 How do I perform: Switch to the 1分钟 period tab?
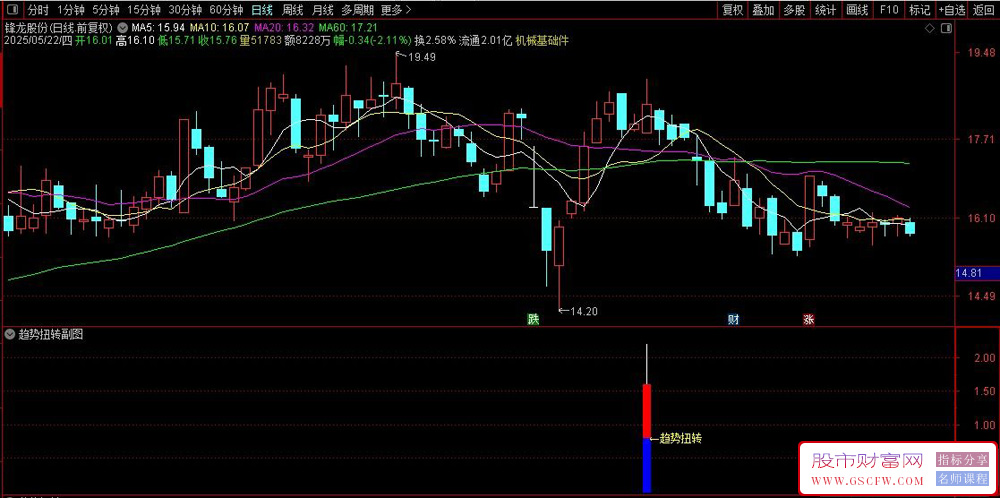(71, 10)
